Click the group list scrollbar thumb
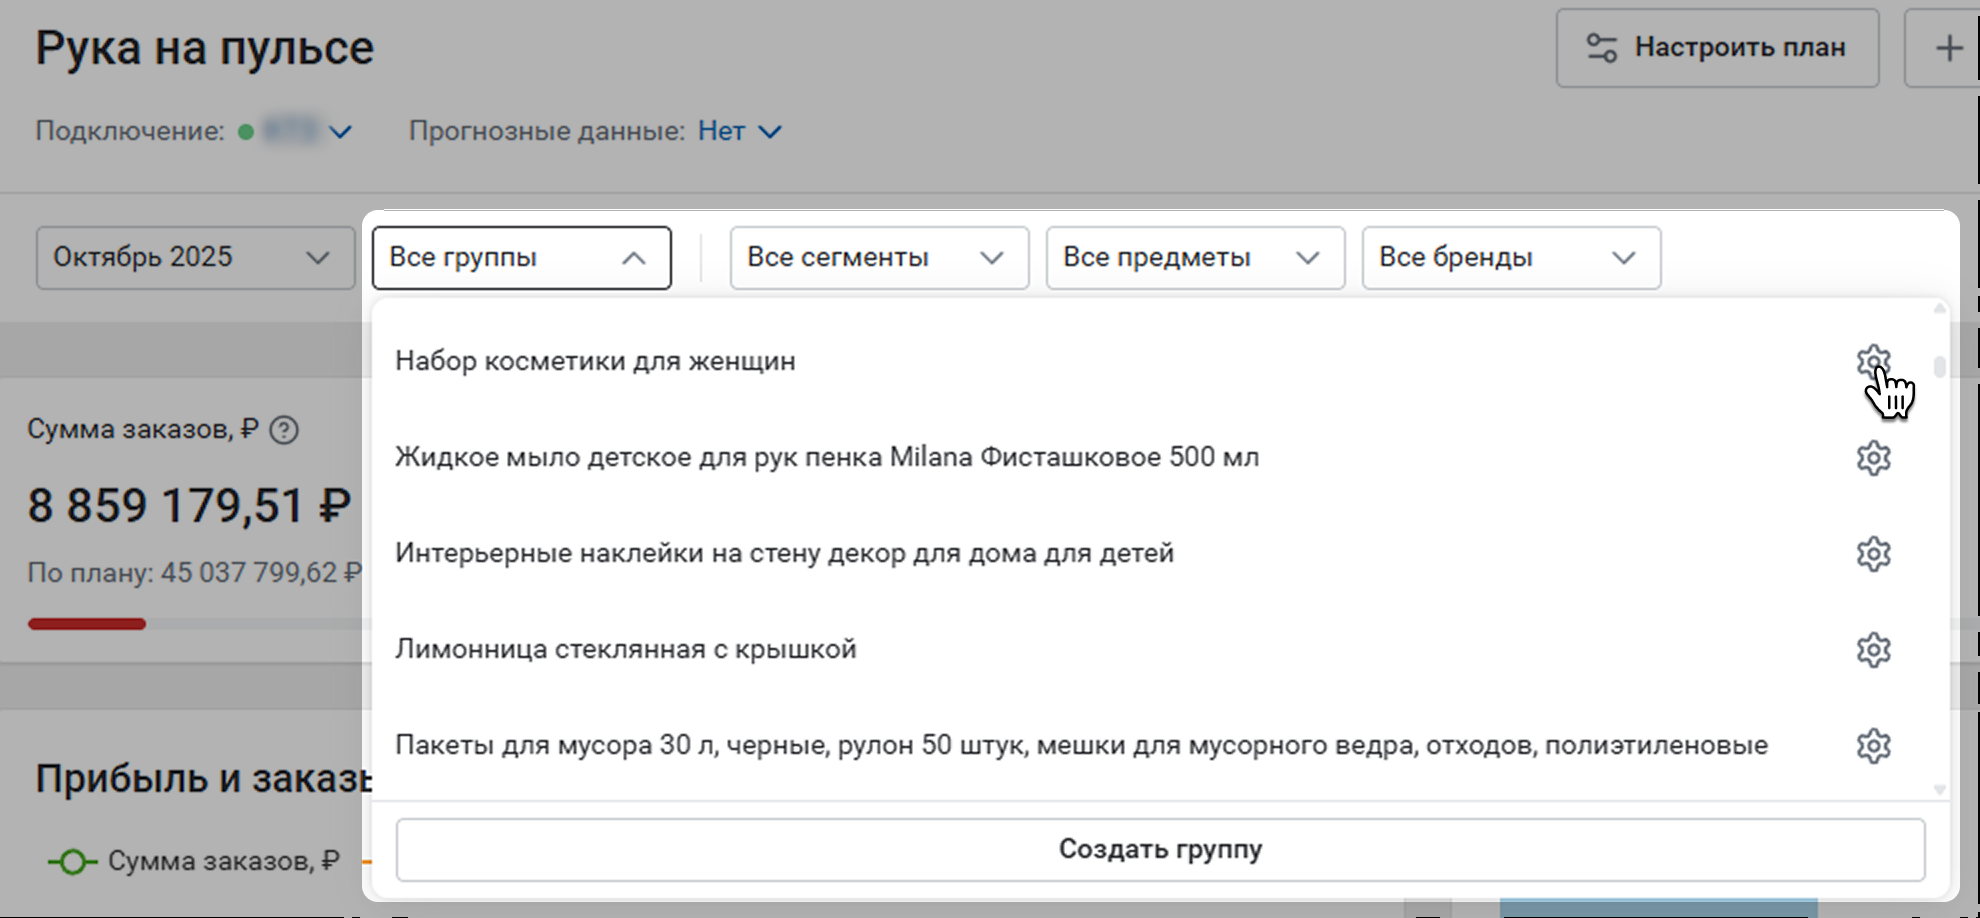The image size is (1980, 918). pos(1939,367)
